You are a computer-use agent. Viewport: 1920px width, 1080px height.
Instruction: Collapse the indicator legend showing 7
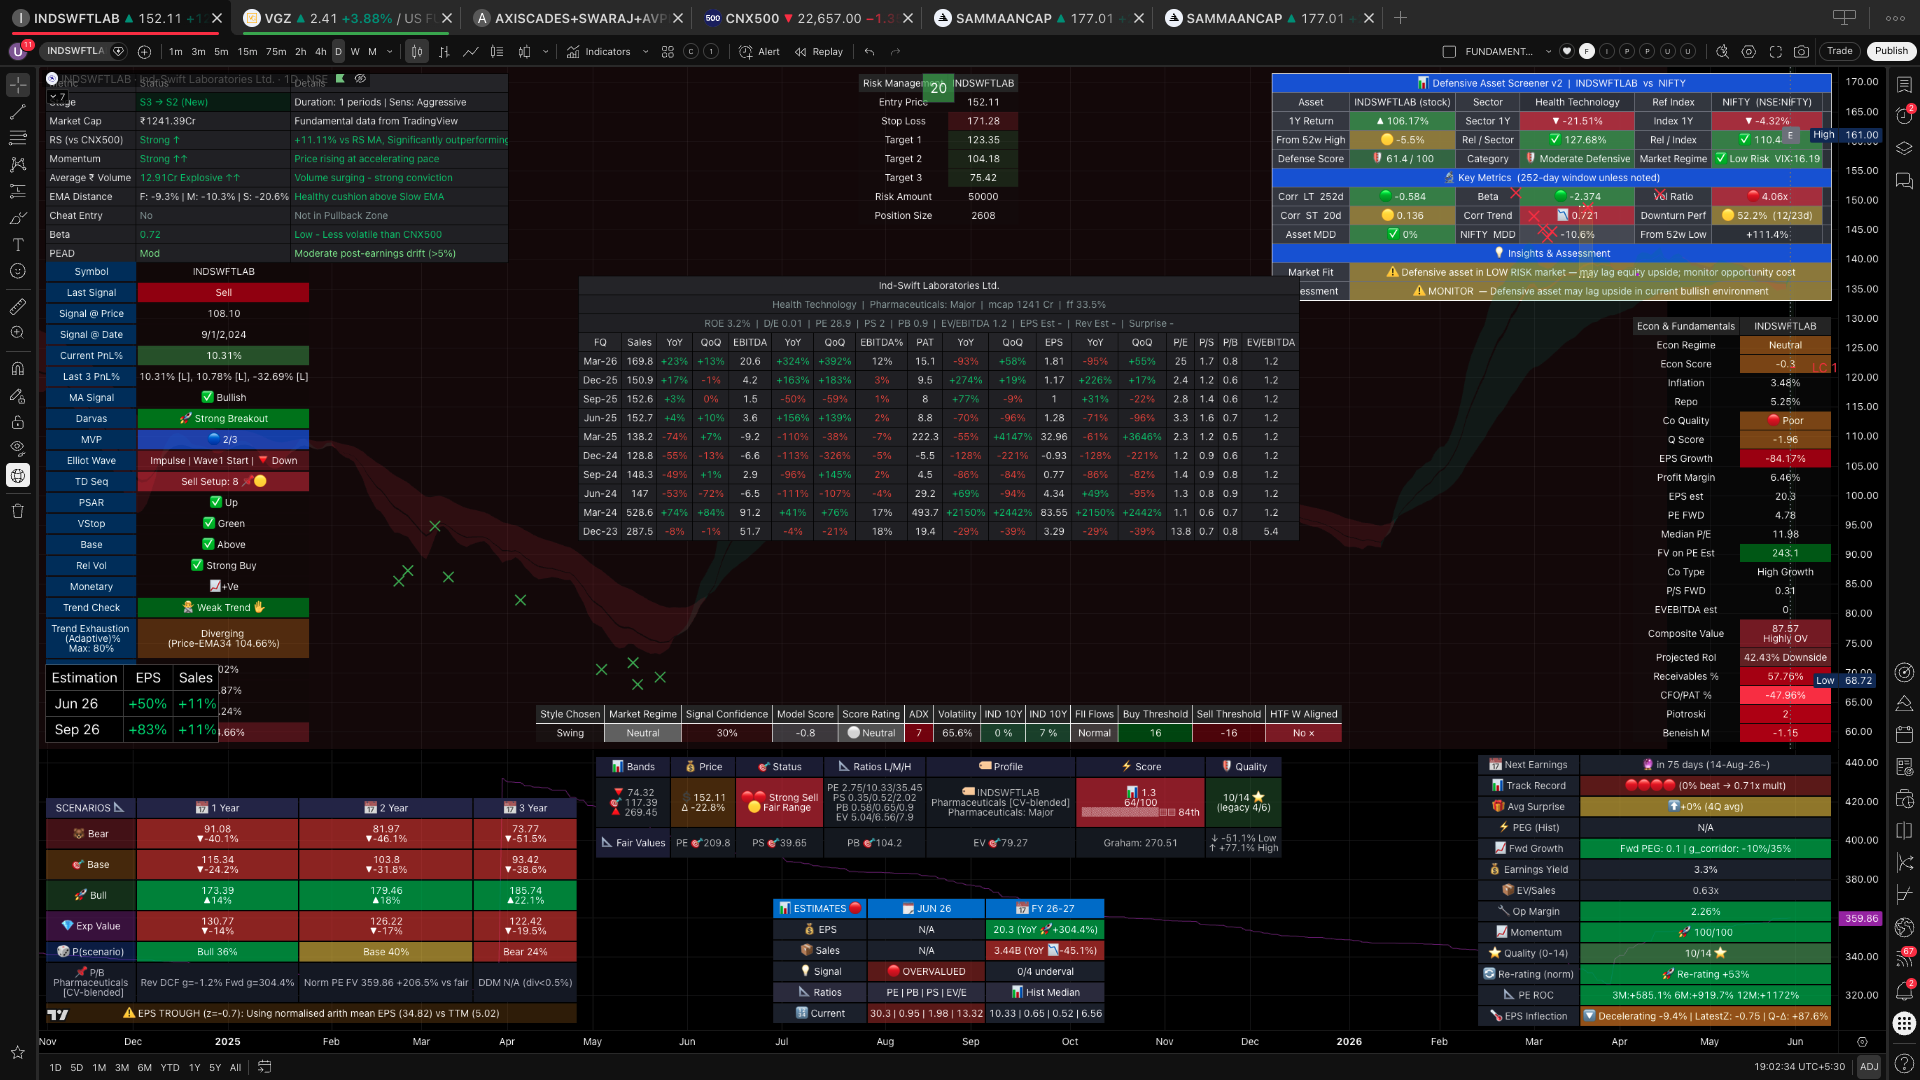tap(58, 97)
